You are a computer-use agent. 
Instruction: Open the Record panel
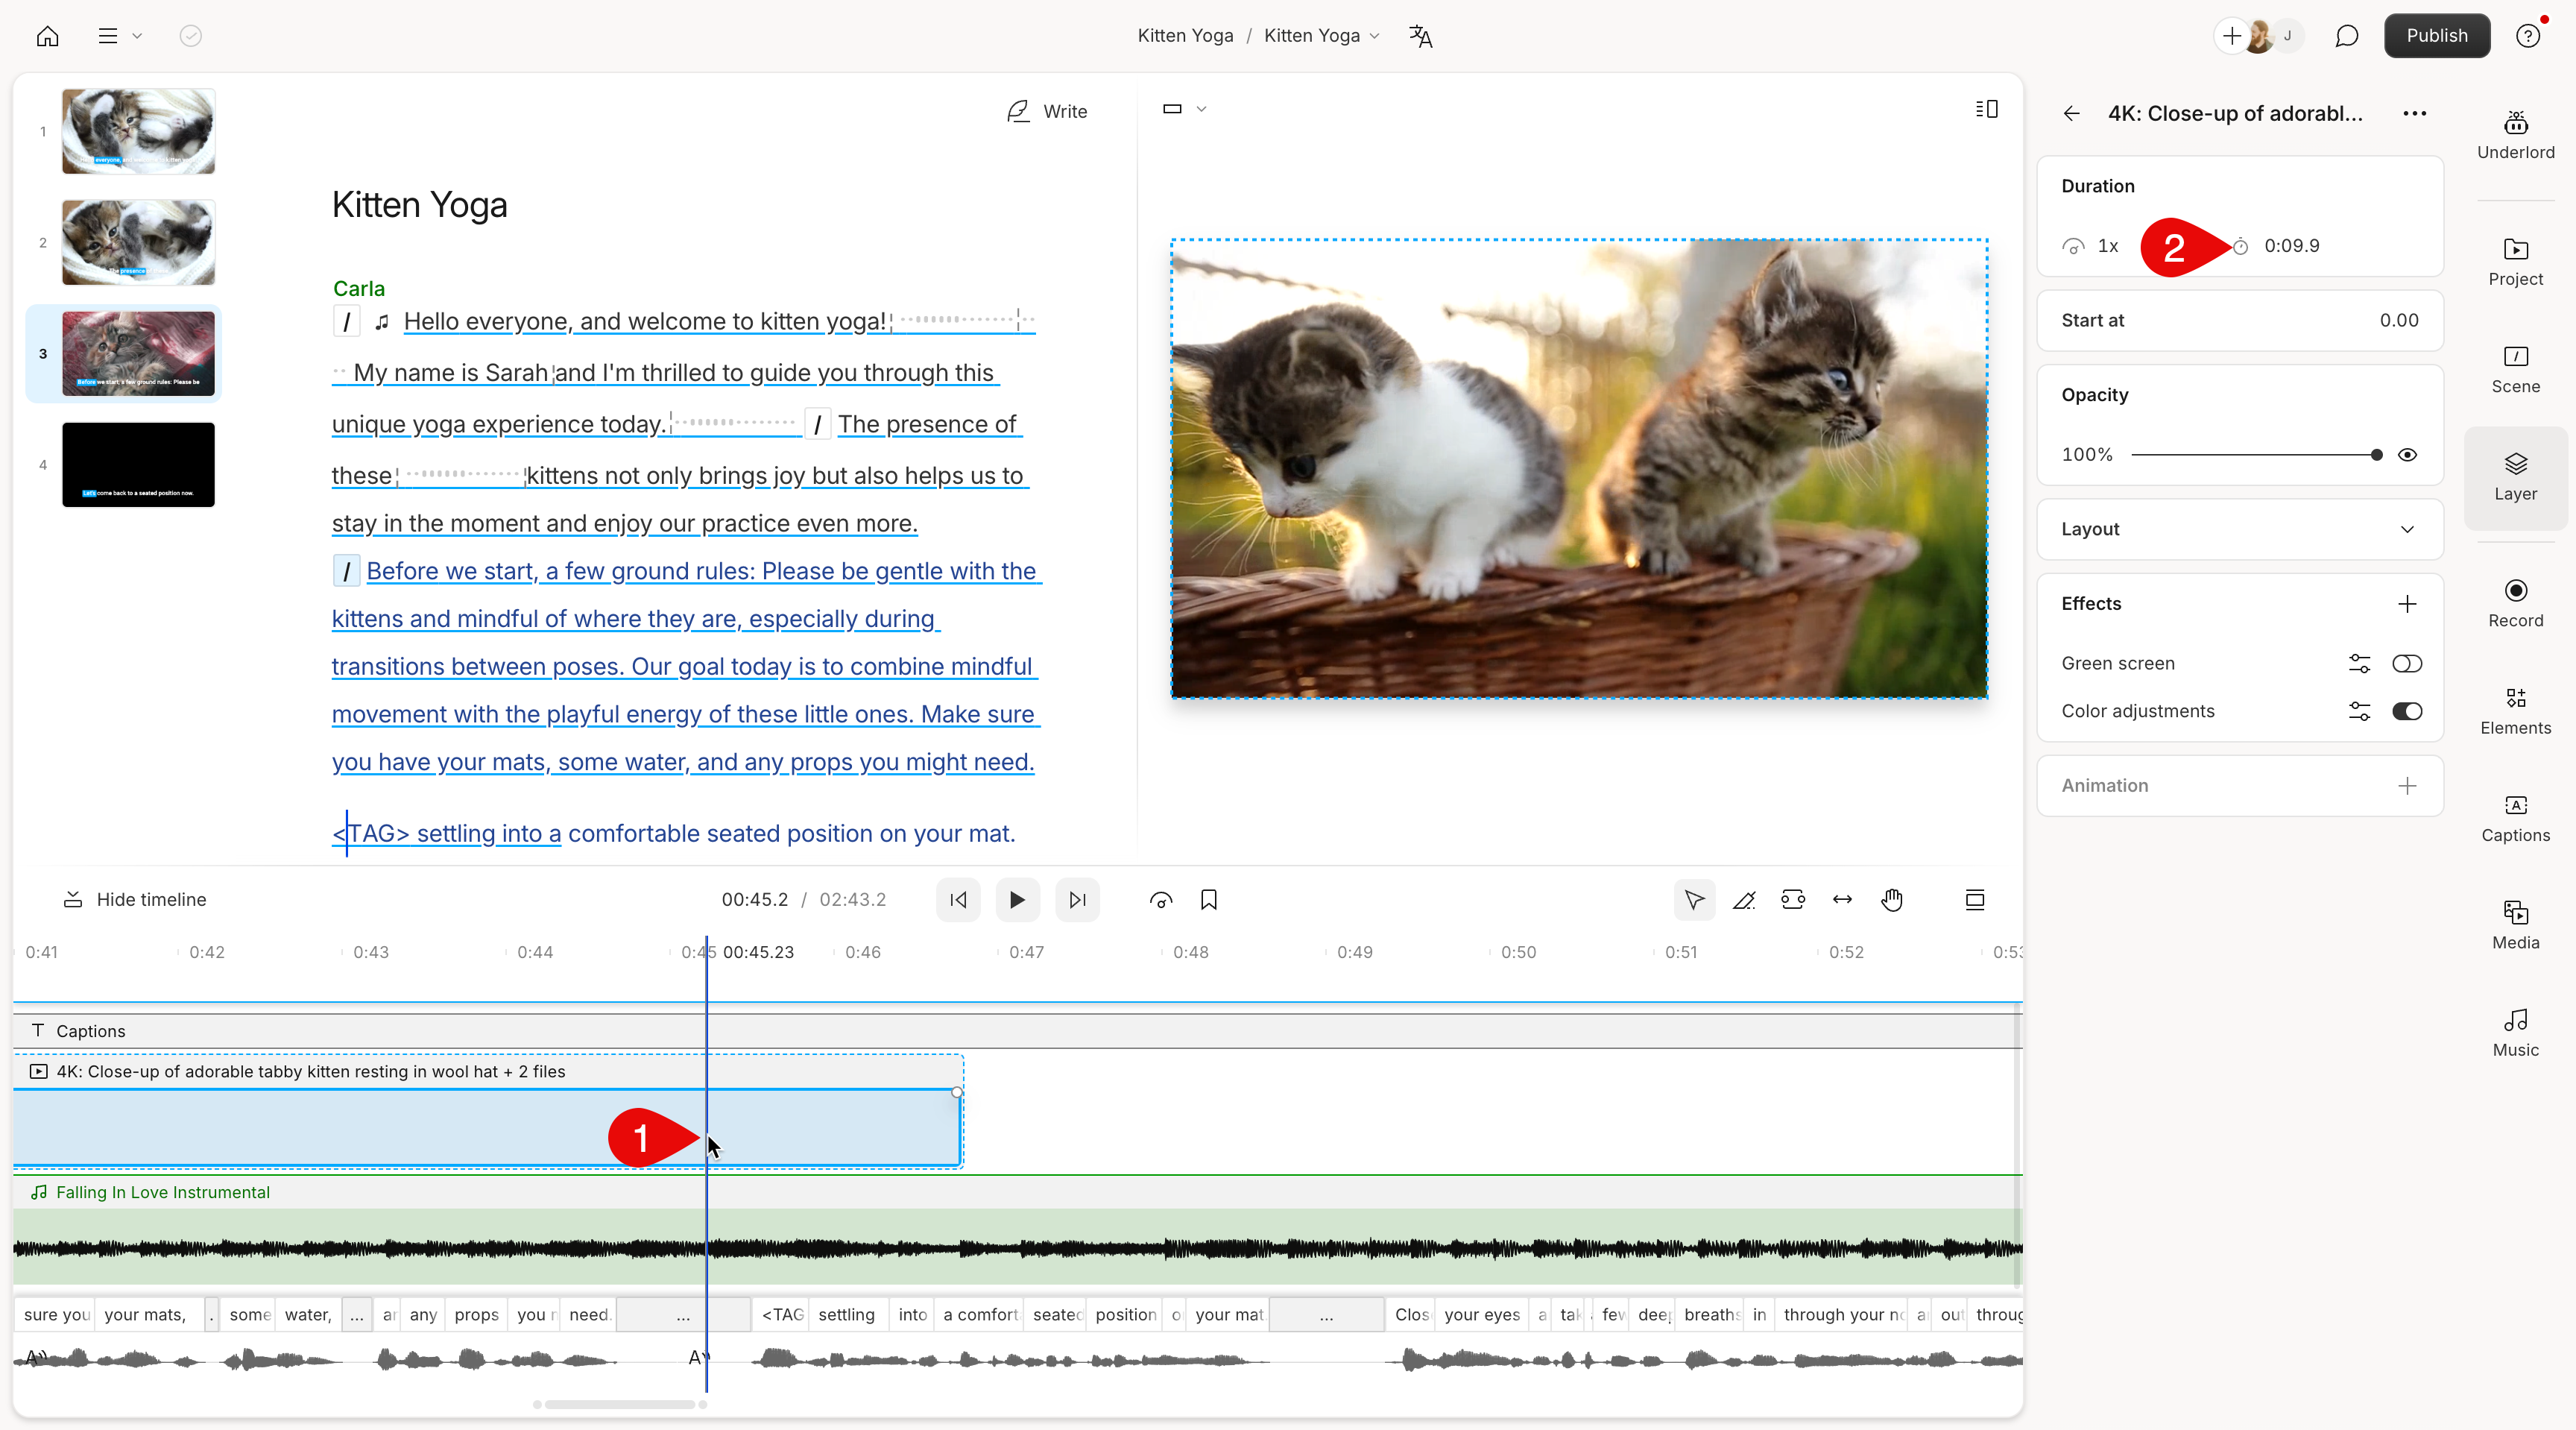click(x=2515, y=604)
